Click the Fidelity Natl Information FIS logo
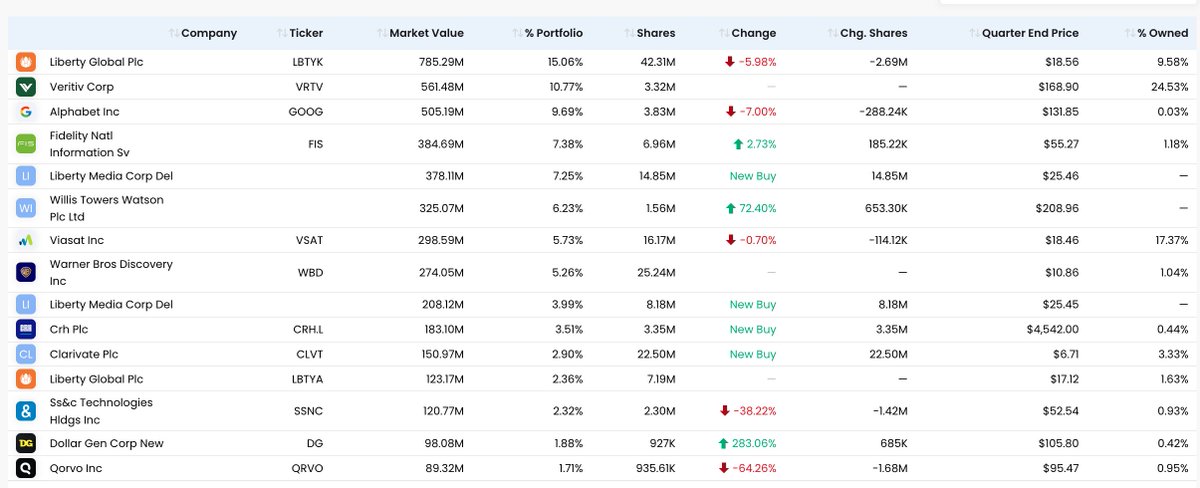This screenshot has height=488, width=1200. 26,144
